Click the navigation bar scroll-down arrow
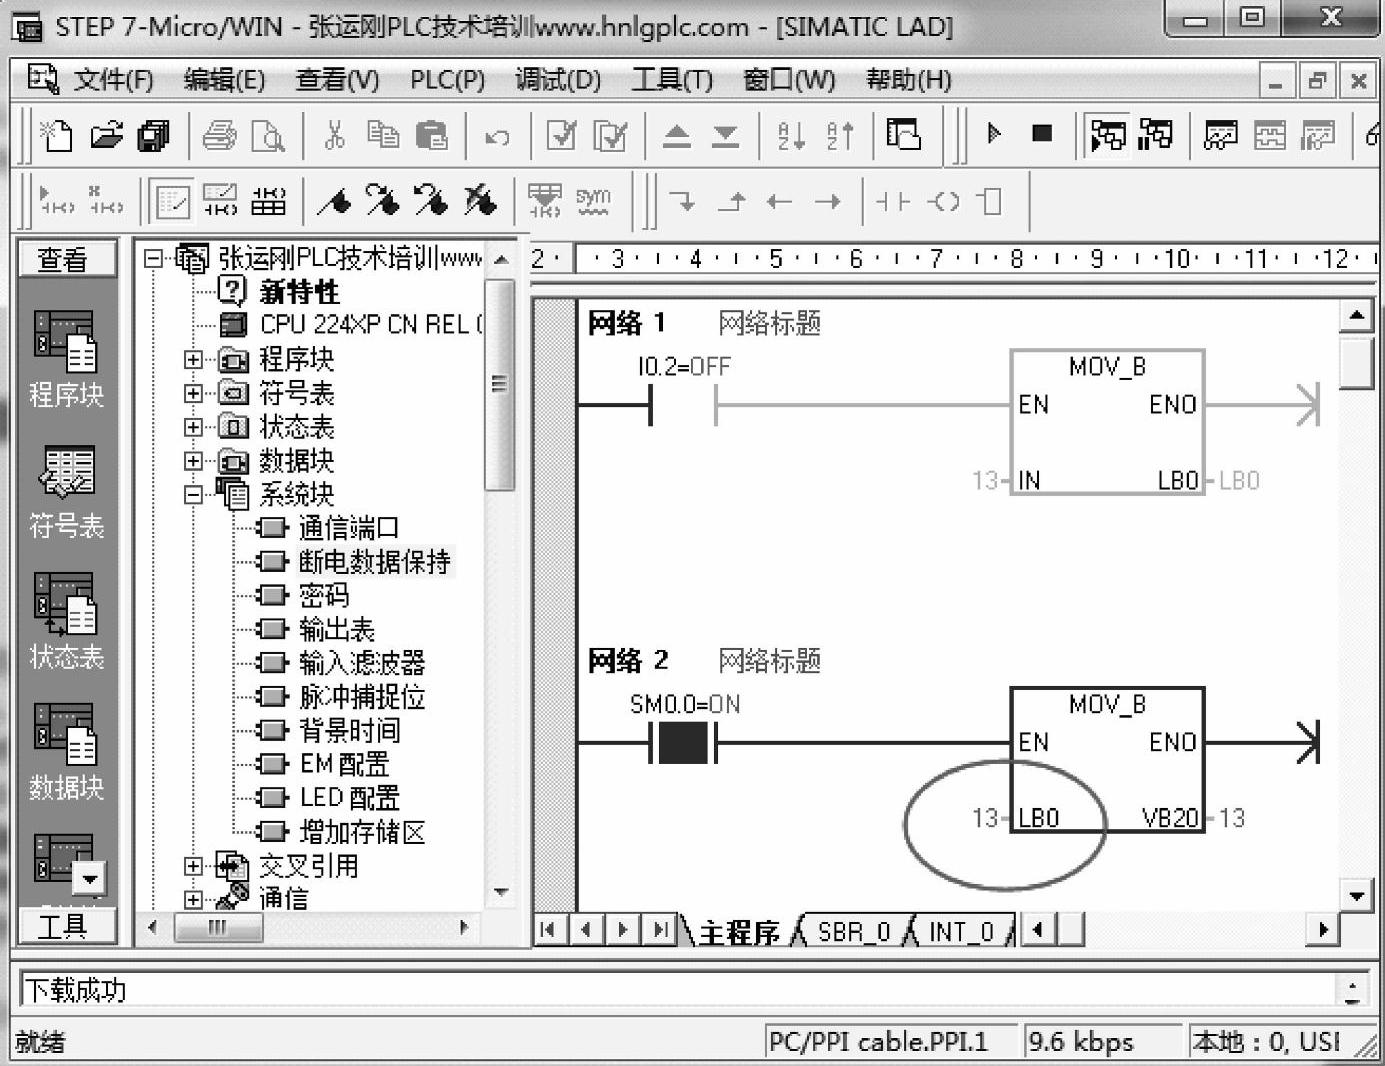This screenshot has height=1066, width=1385. tap(90, 879)
